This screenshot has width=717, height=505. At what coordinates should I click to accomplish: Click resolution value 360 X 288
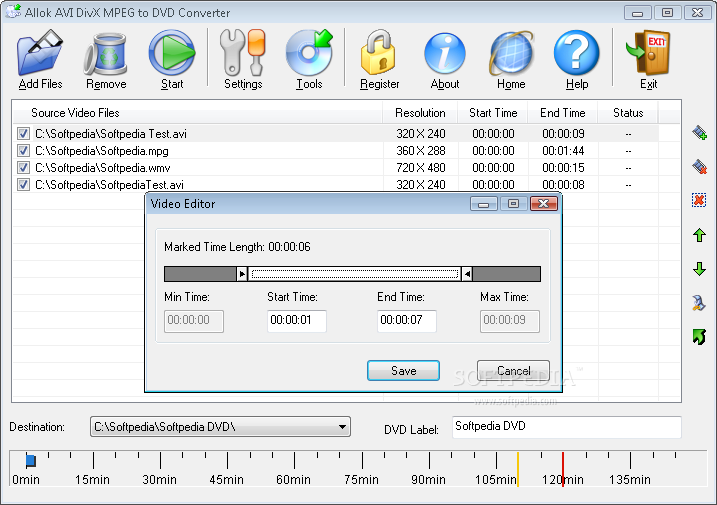(421, 151)
